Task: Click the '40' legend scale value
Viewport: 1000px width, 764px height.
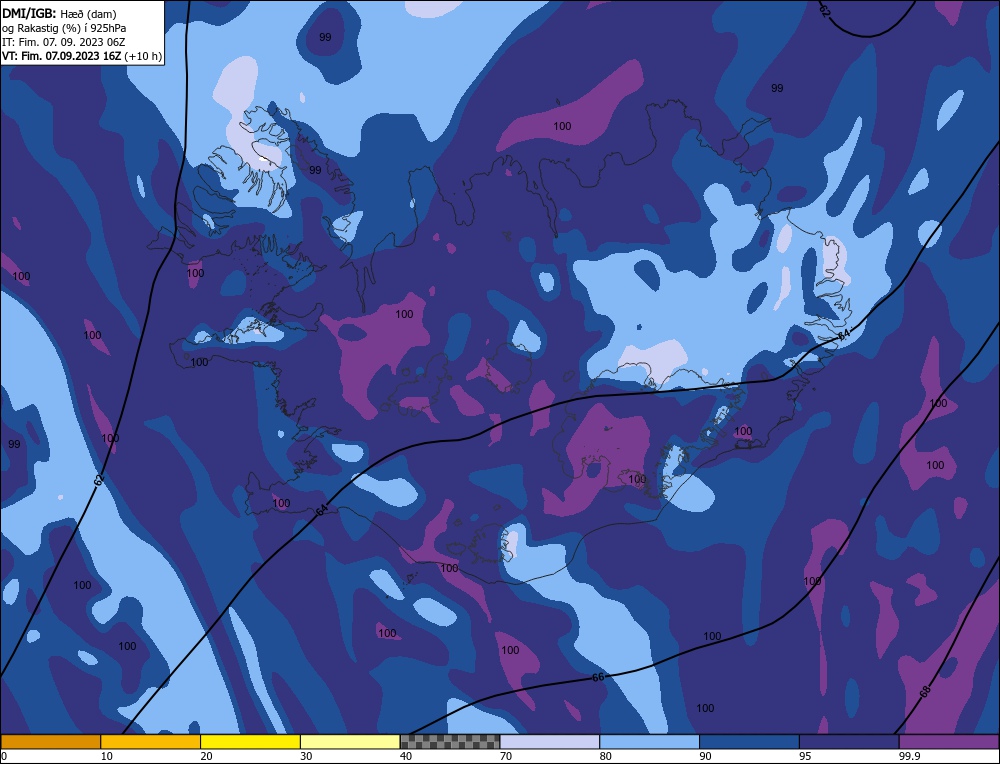Action: click(406, 756)
